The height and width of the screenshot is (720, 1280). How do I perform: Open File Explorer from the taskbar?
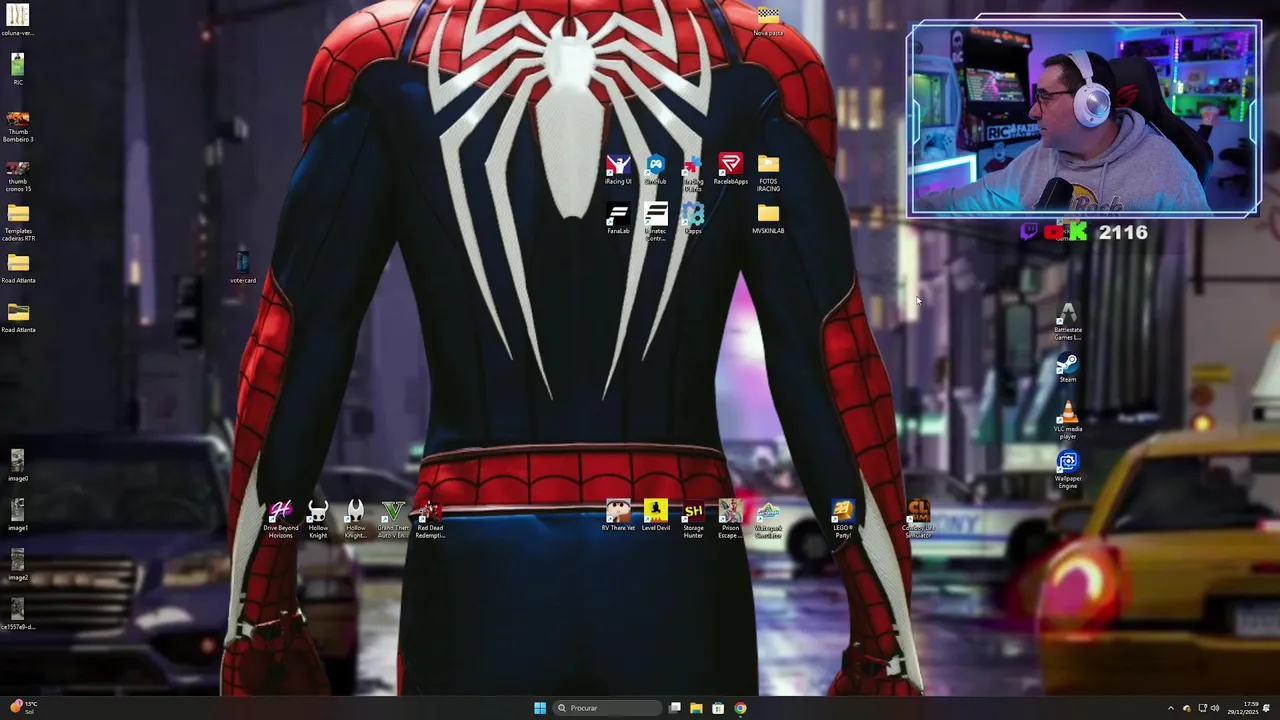click(696, 708)
